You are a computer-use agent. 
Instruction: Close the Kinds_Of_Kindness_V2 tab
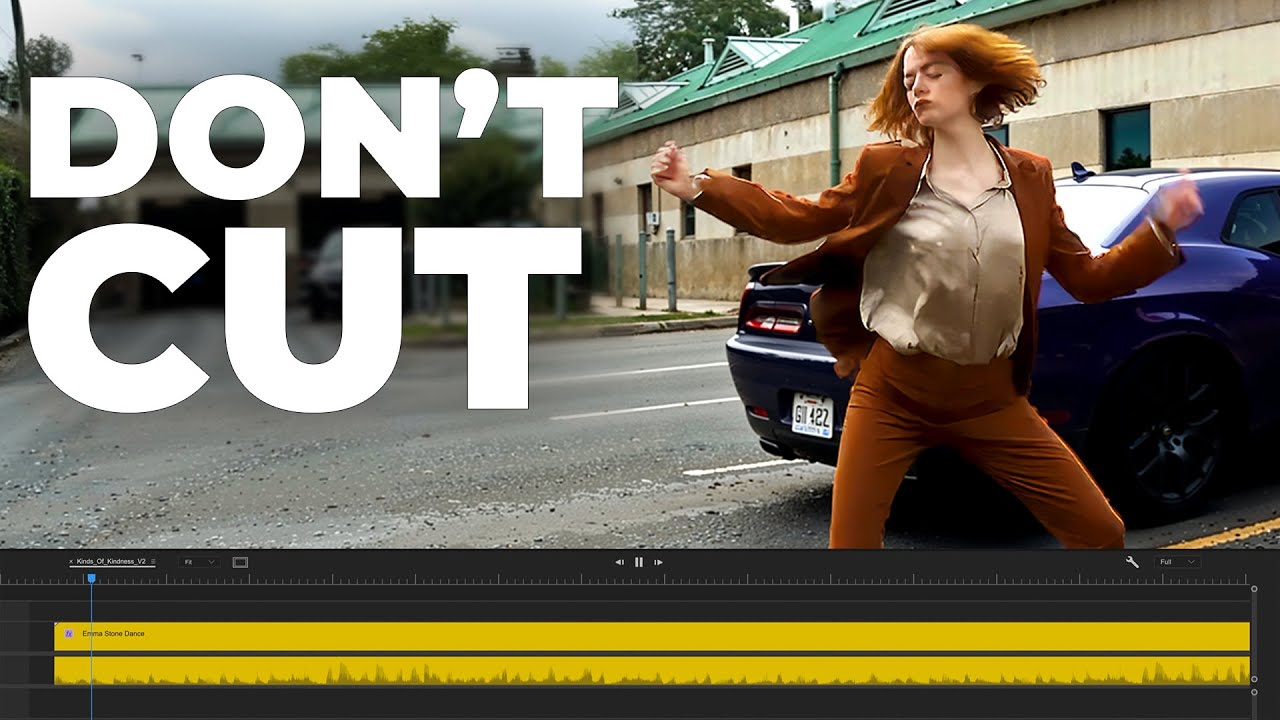[x=71, y=562]
